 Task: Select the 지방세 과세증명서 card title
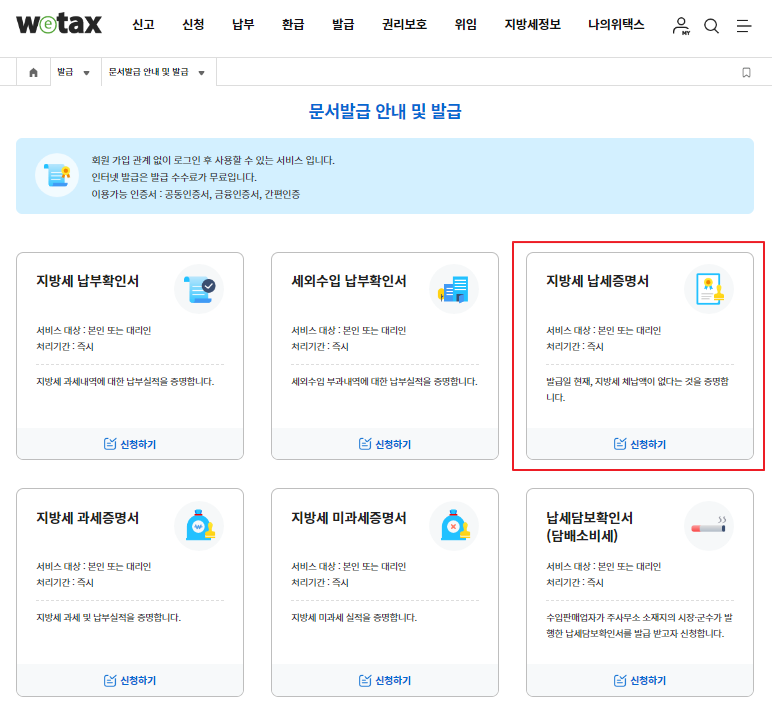(88, 518)
